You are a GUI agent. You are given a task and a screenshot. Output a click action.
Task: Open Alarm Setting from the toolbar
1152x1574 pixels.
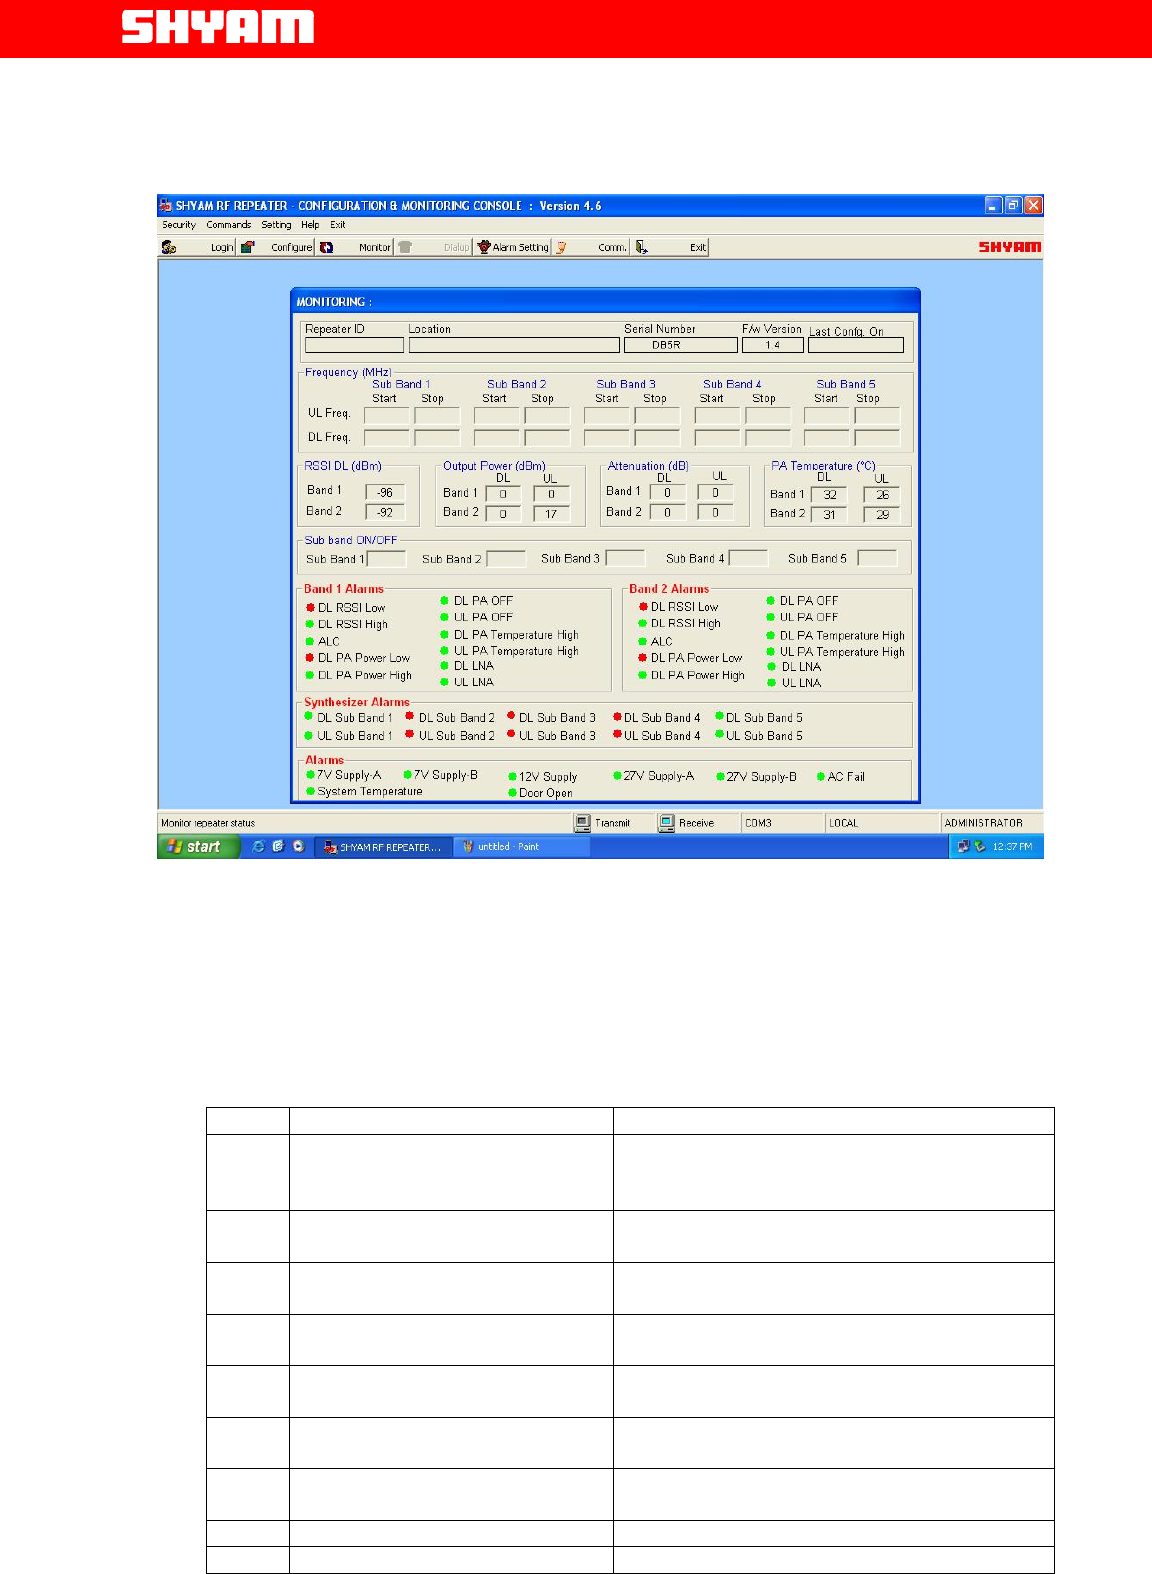click(x=512, y=247)
